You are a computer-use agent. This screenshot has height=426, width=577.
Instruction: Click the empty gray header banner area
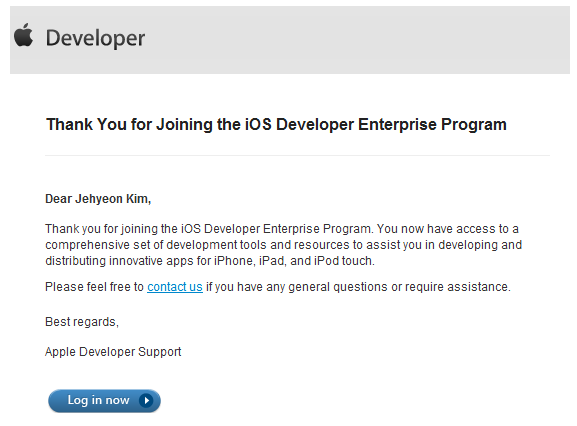click(x=357, y=40)
